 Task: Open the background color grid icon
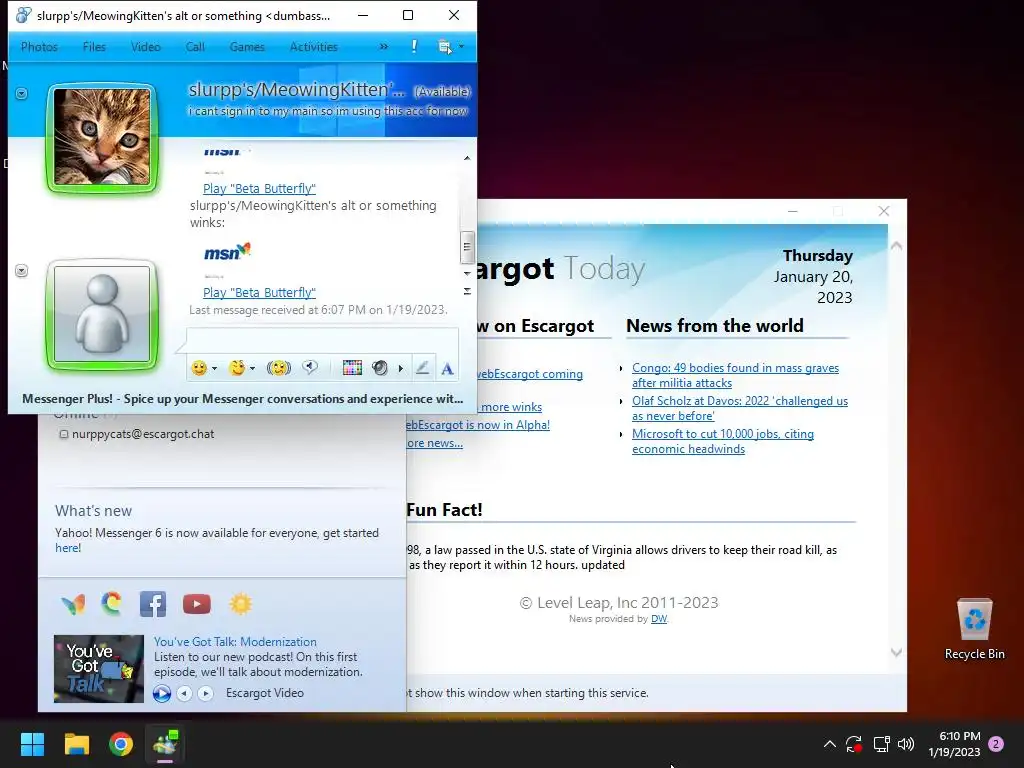click(352, 368)
